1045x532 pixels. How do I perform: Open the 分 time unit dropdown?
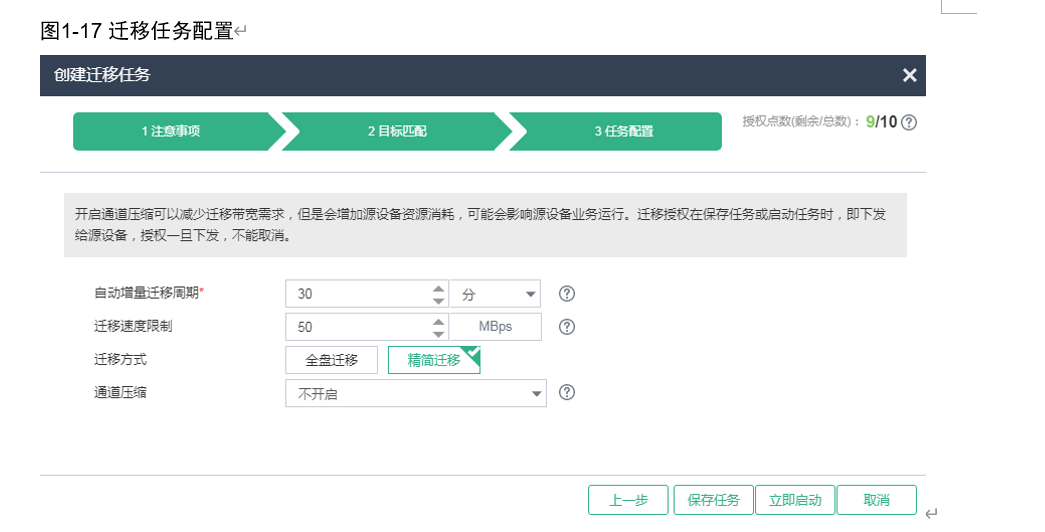pos(495,294)
